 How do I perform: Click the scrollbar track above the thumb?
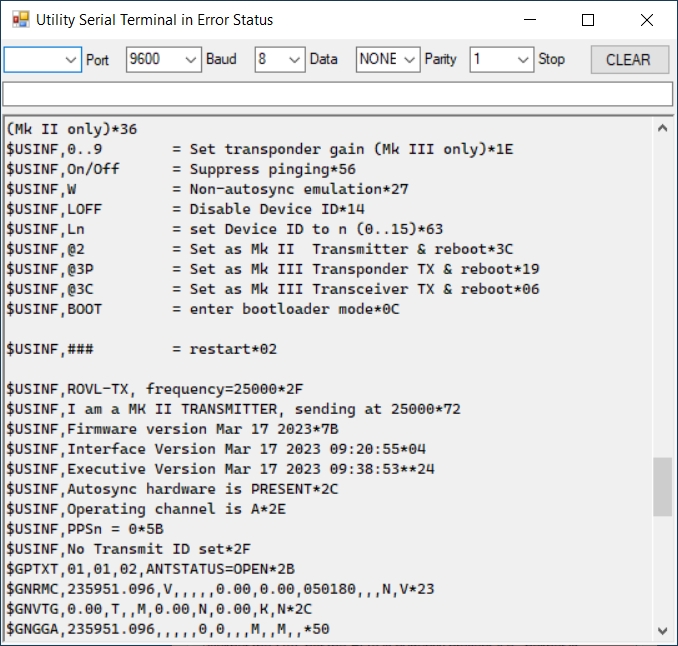(x=662, y=300)
